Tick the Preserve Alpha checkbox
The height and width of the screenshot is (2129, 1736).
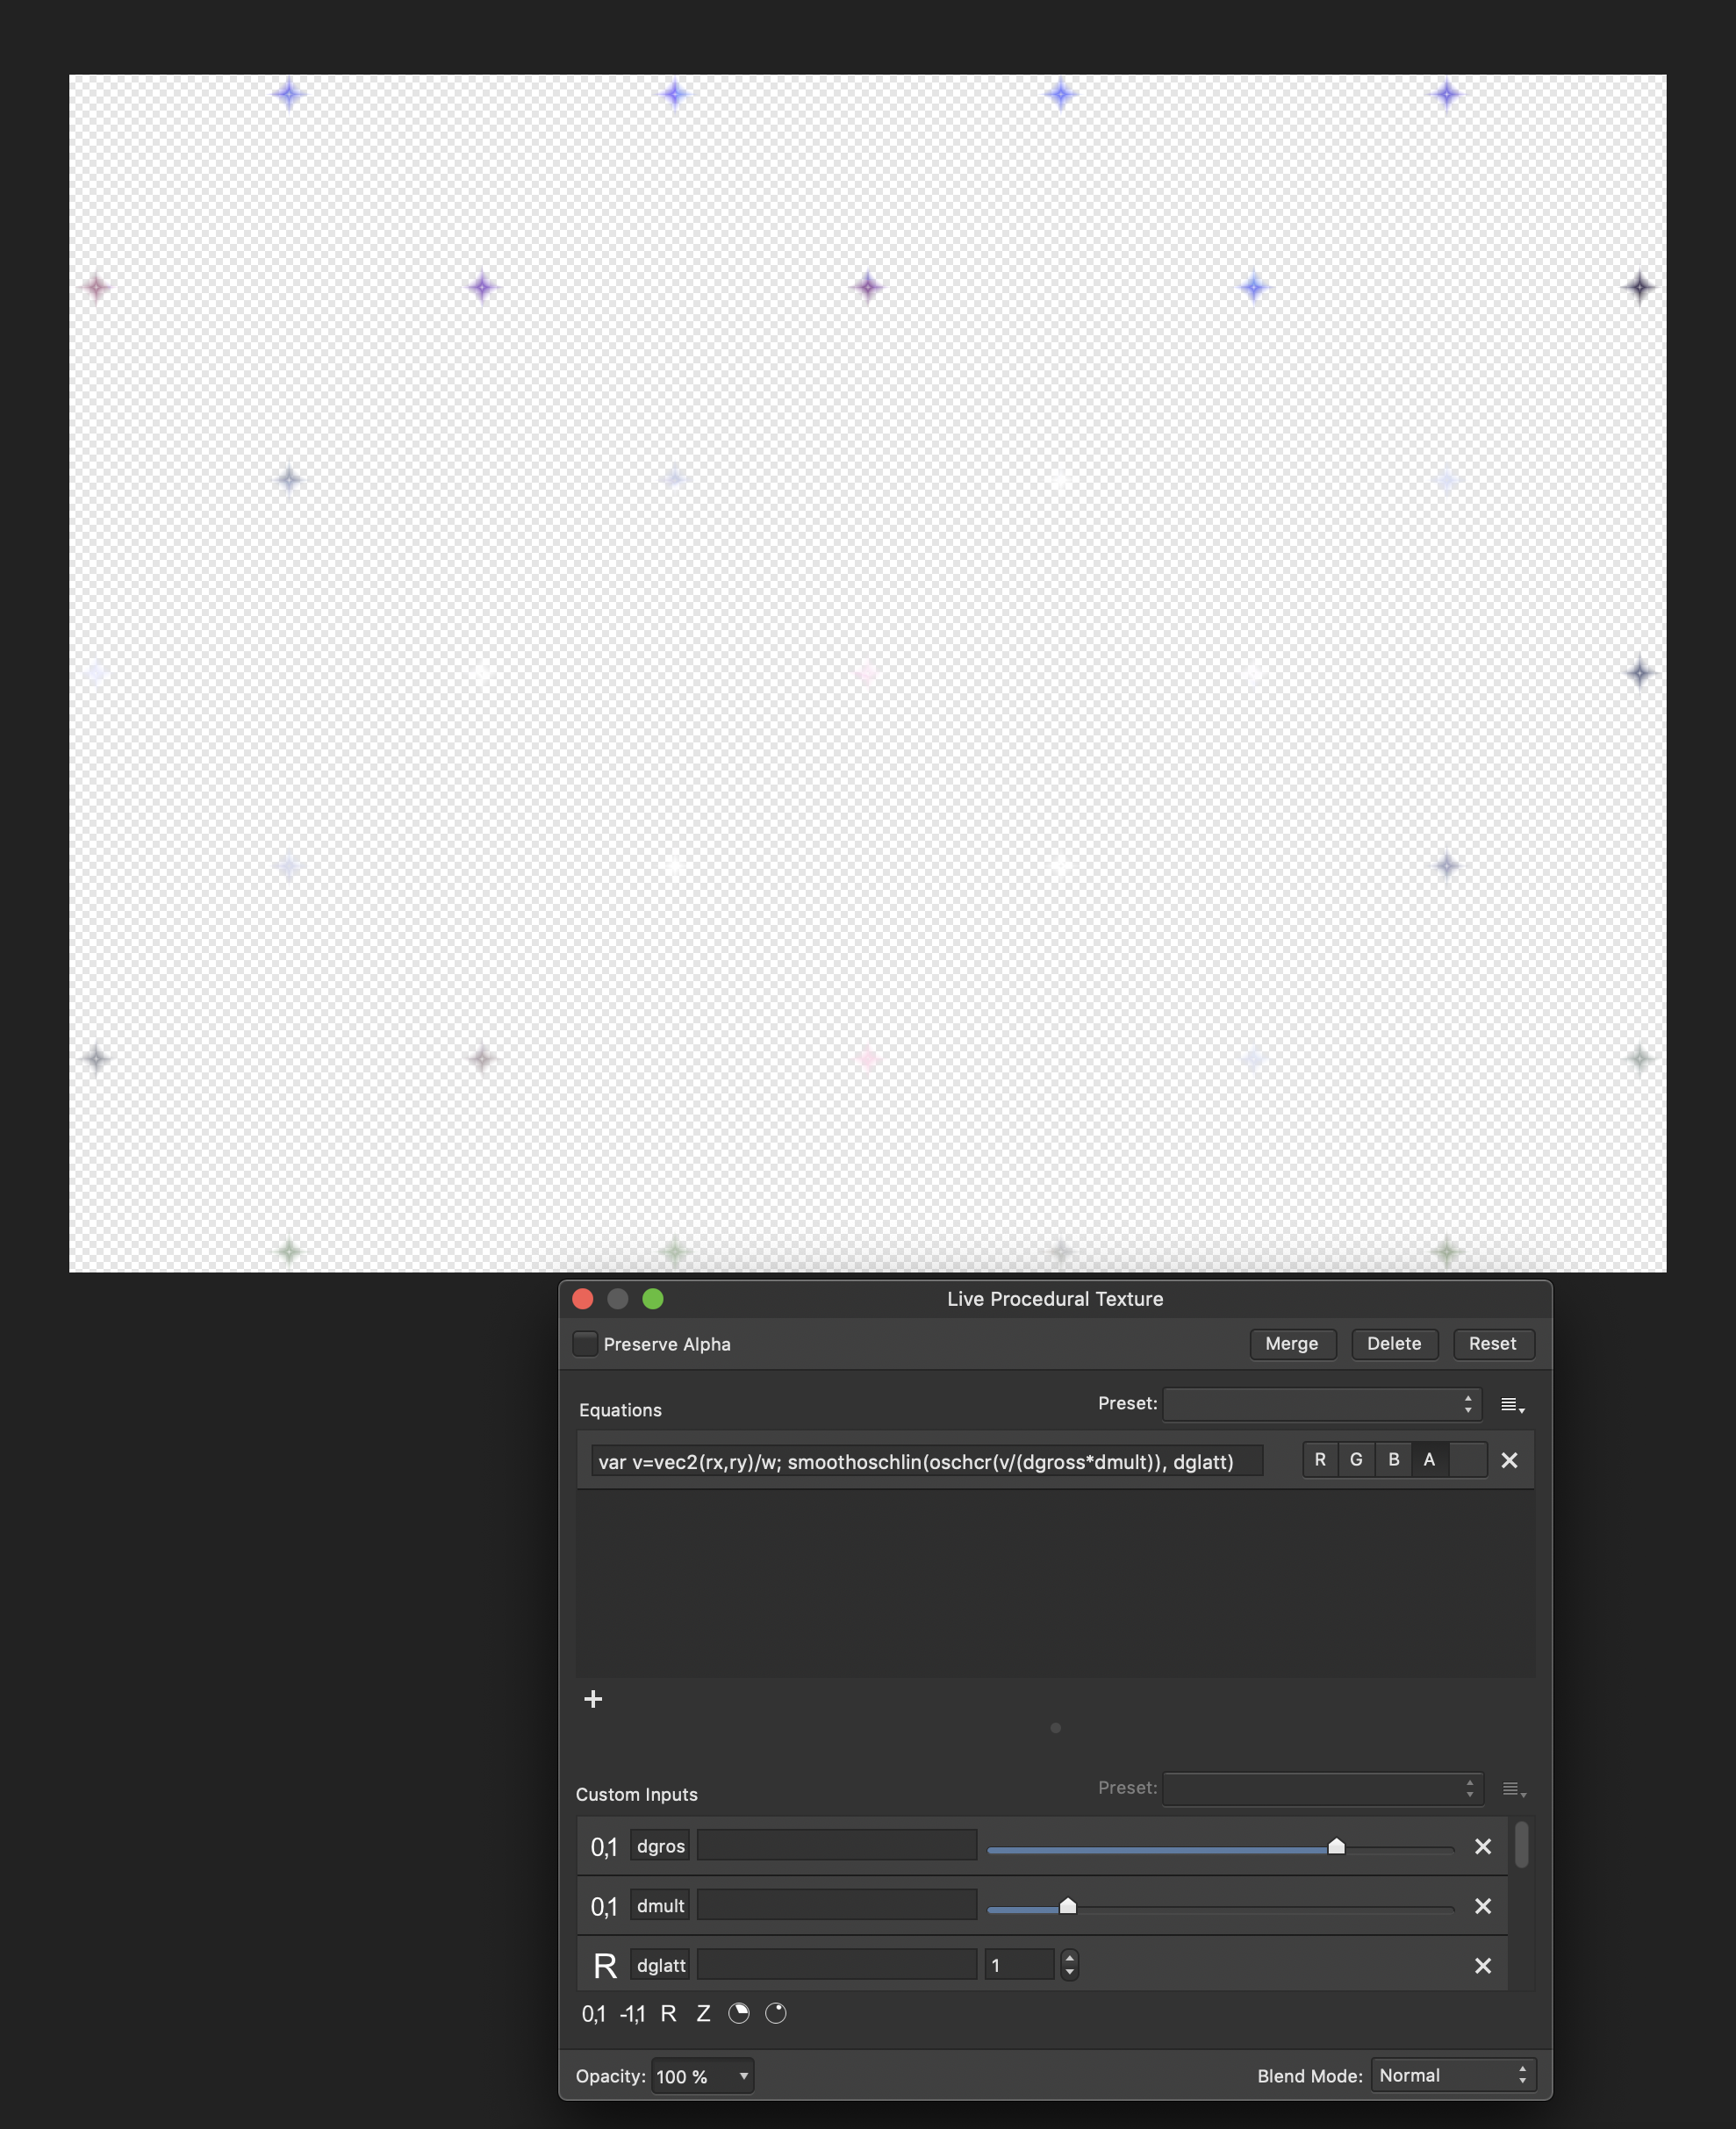(585, 1344)
